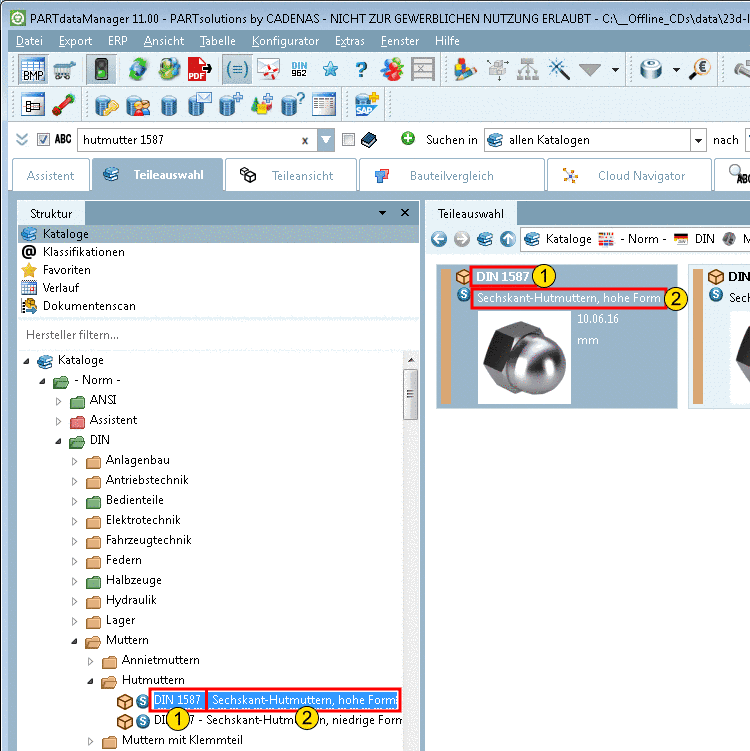Select the Federn folder in the tree
Screen dimensions: 750x751
[124, 560]
